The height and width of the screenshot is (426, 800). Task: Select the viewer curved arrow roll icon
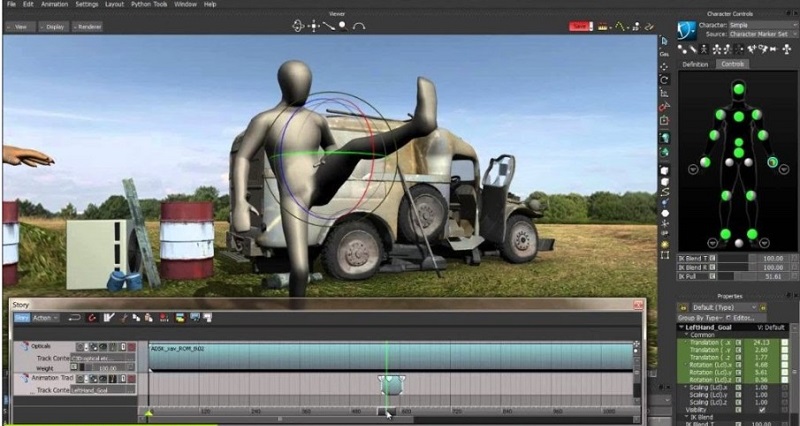pos(359,26)
